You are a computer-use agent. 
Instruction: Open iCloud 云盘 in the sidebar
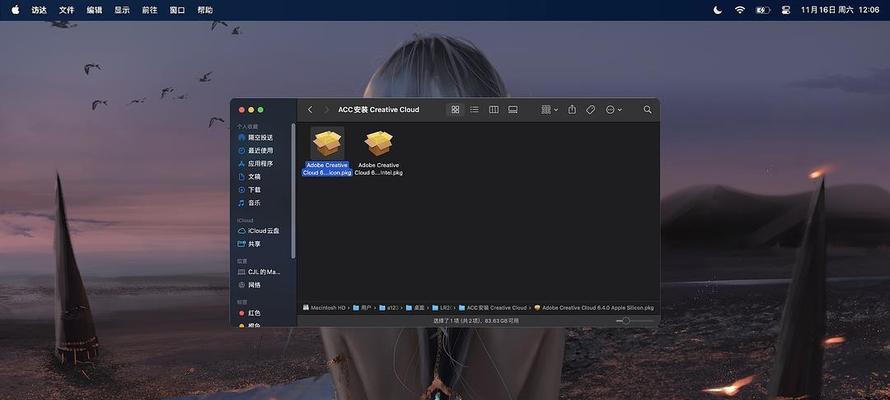[263, 231]
